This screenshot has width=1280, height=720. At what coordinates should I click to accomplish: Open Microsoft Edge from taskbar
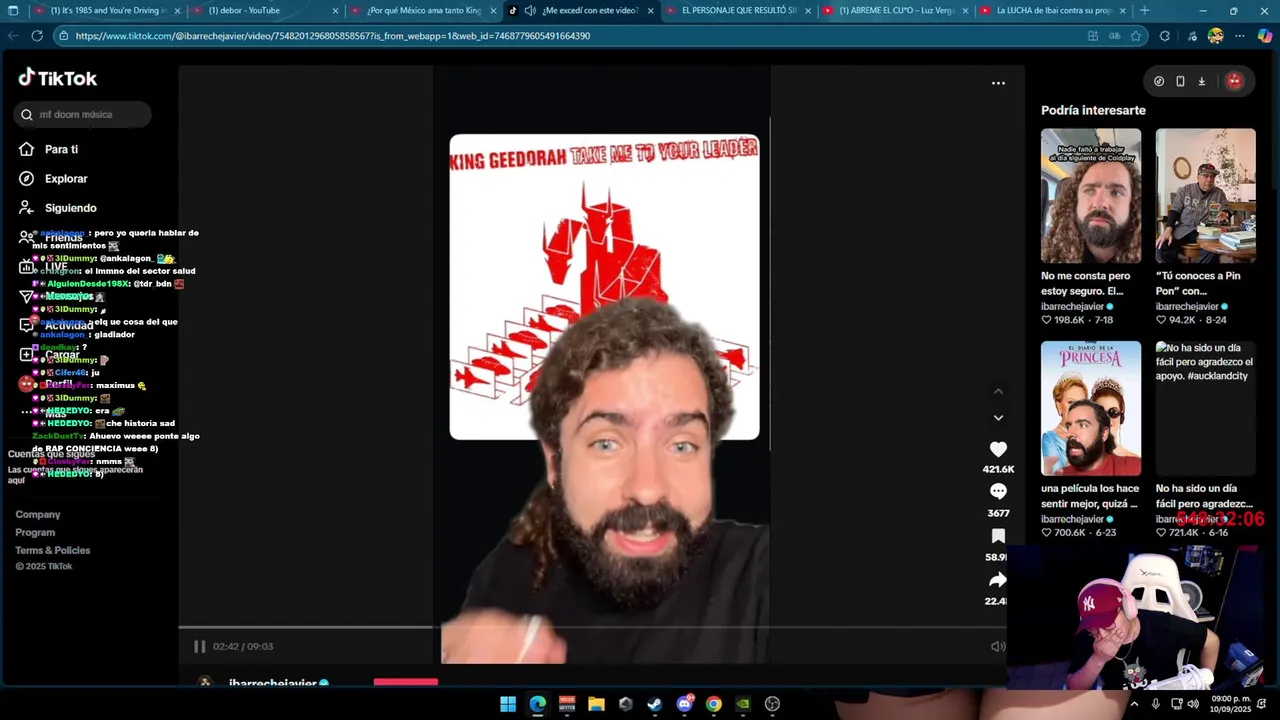(538, 704)
